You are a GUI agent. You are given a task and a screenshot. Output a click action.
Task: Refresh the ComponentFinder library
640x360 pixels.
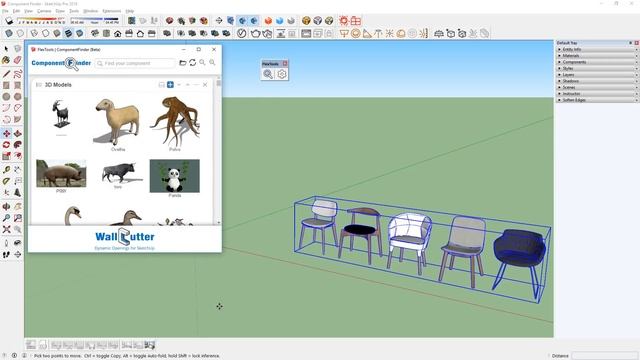point(193,62)
